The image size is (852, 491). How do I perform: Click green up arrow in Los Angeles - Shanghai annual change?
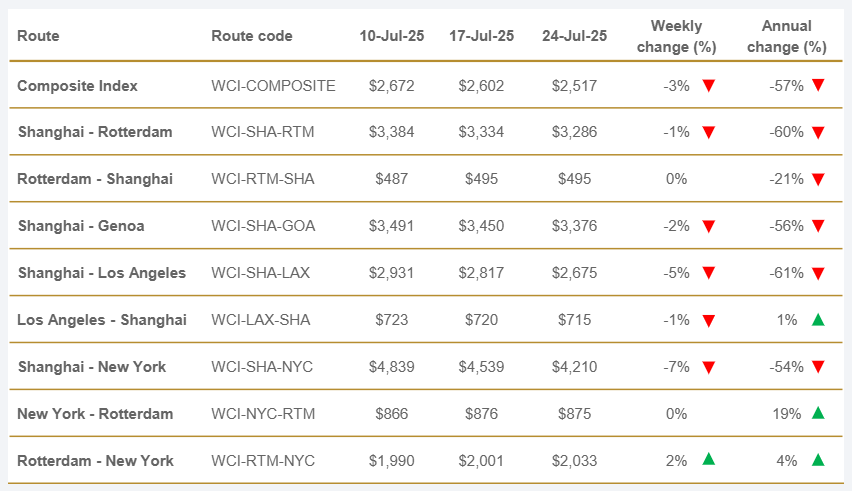[x=817, y=320]
